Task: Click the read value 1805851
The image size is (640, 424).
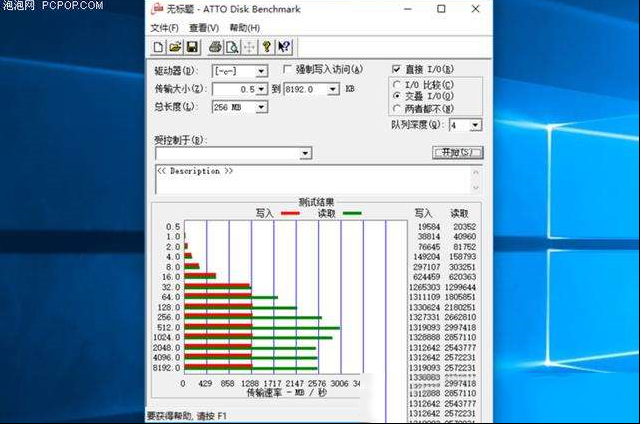Action: point(460,297)
